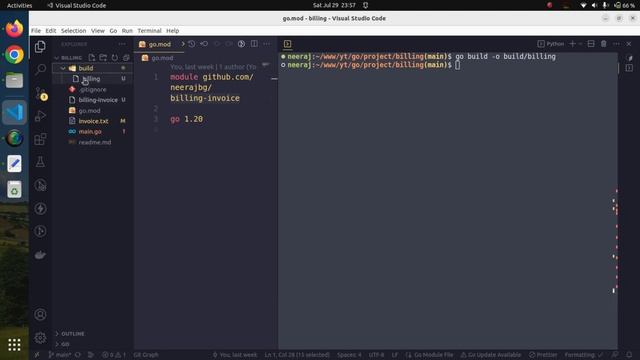Open Git Graph from status bar
The width and height of the screenshot is (640, 360).
click(x=146, y=355)
